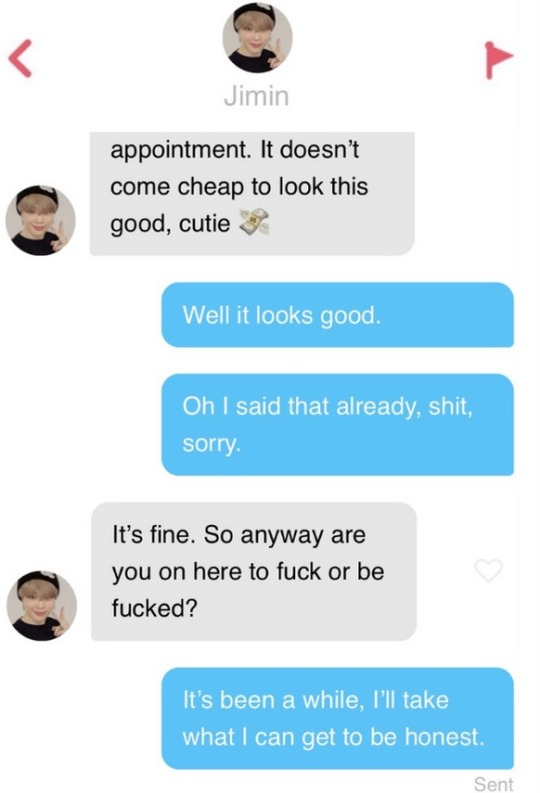Viewport: 540px width, 793px height.
Task: Select the 'It doesn't come cheap' message
Action: click(x=252, y=194)
